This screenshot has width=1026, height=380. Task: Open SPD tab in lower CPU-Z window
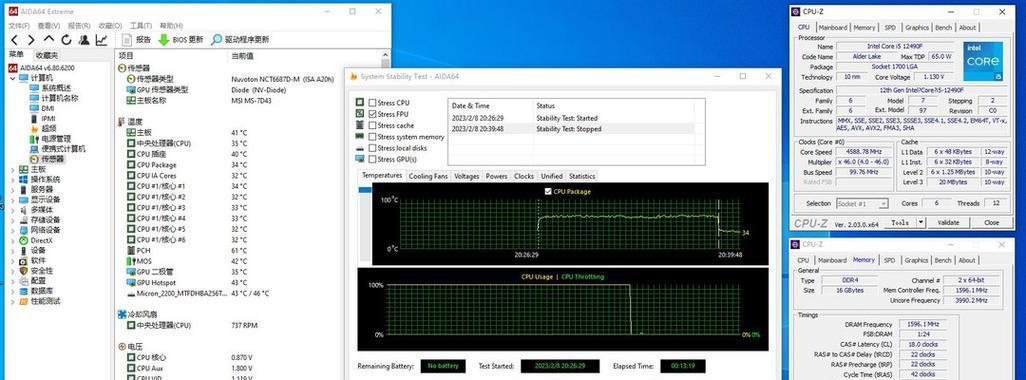coord(889,260)
